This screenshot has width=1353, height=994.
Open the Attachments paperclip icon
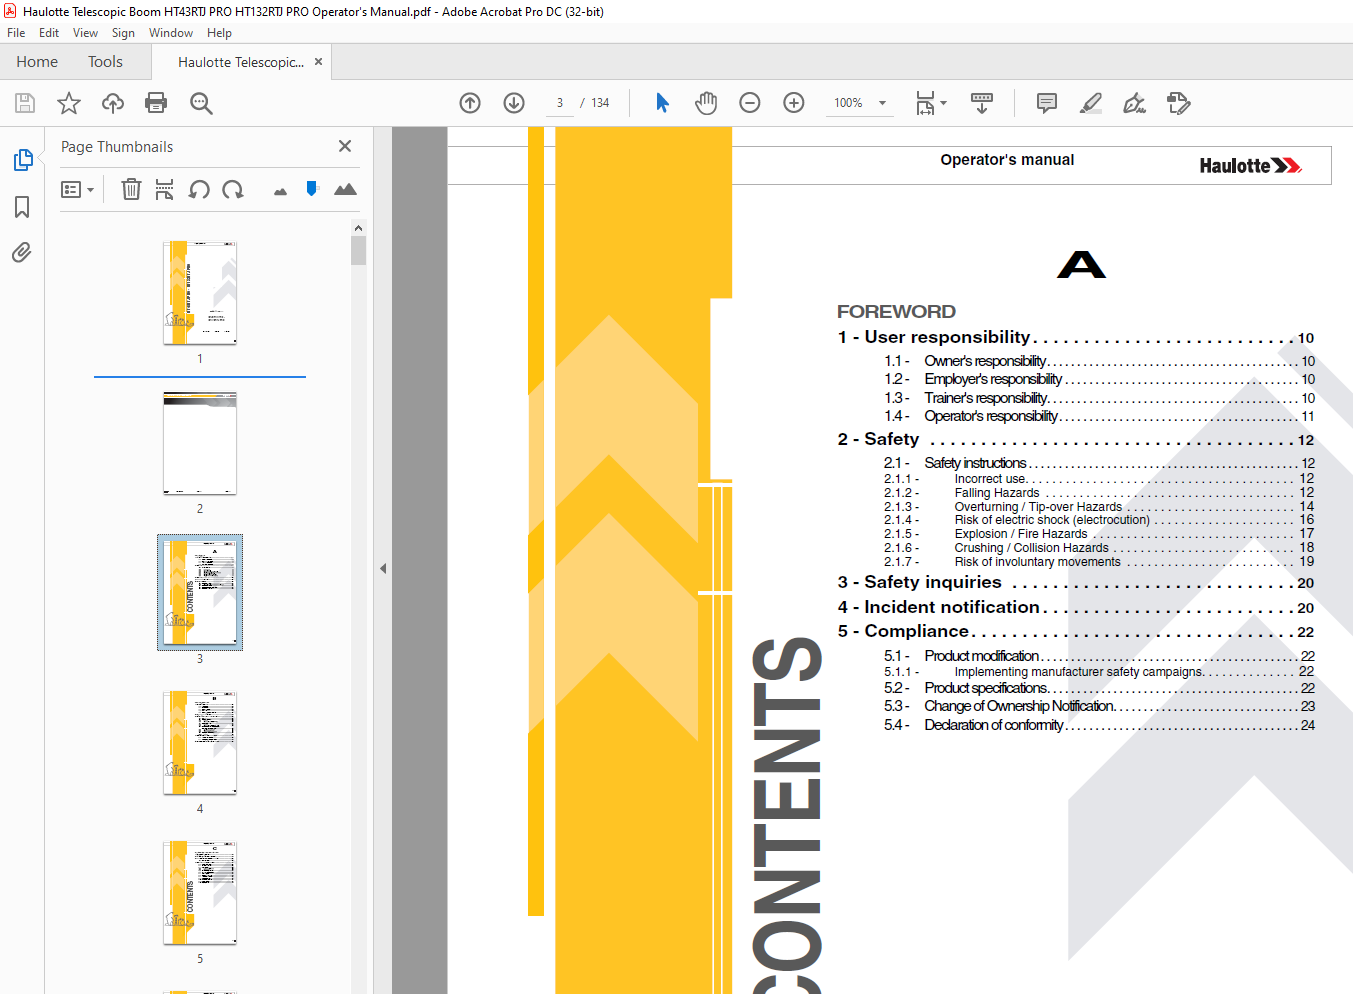(x=22, y=252)
